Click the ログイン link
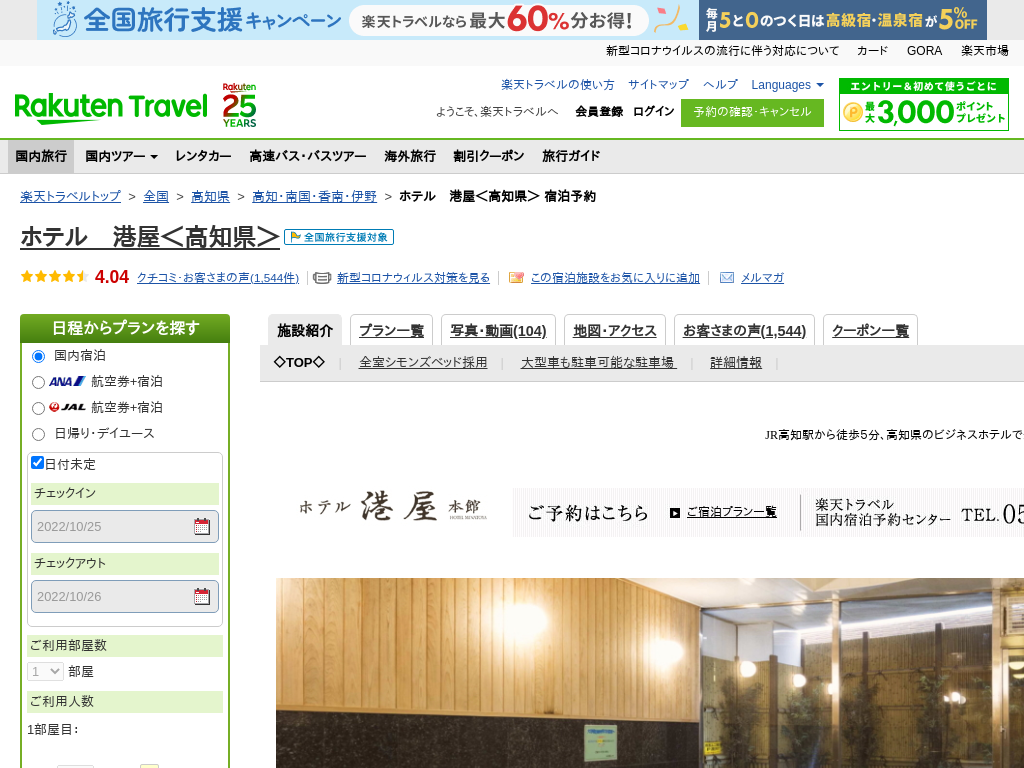 [x=653, y=112]
